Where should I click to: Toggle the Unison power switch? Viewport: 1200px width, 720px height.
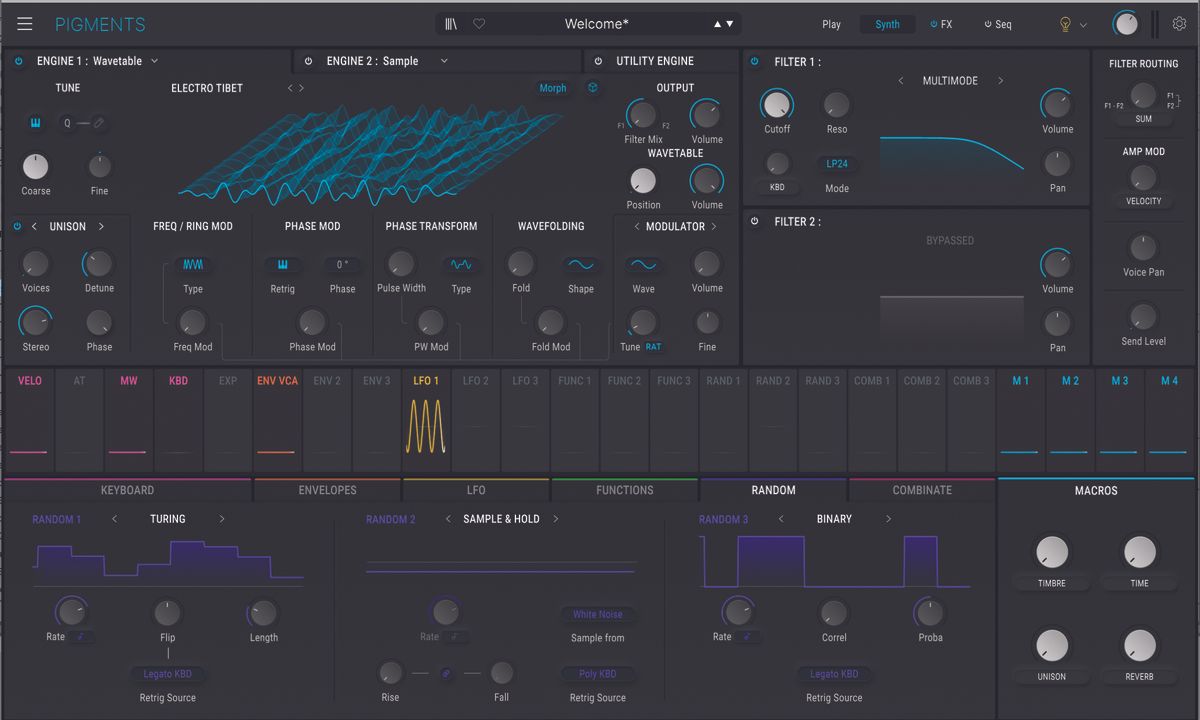point(17,226)
